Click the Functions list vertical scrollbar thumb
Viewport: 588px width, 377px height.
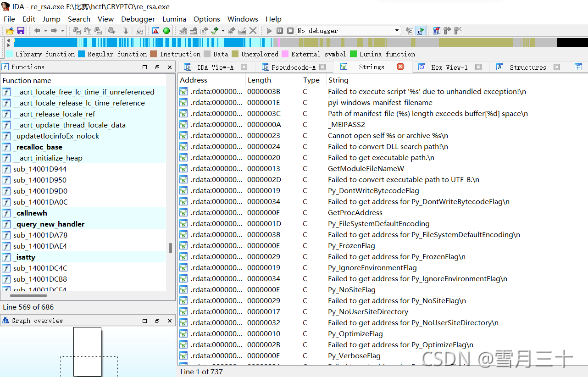[x=170, y=248]
